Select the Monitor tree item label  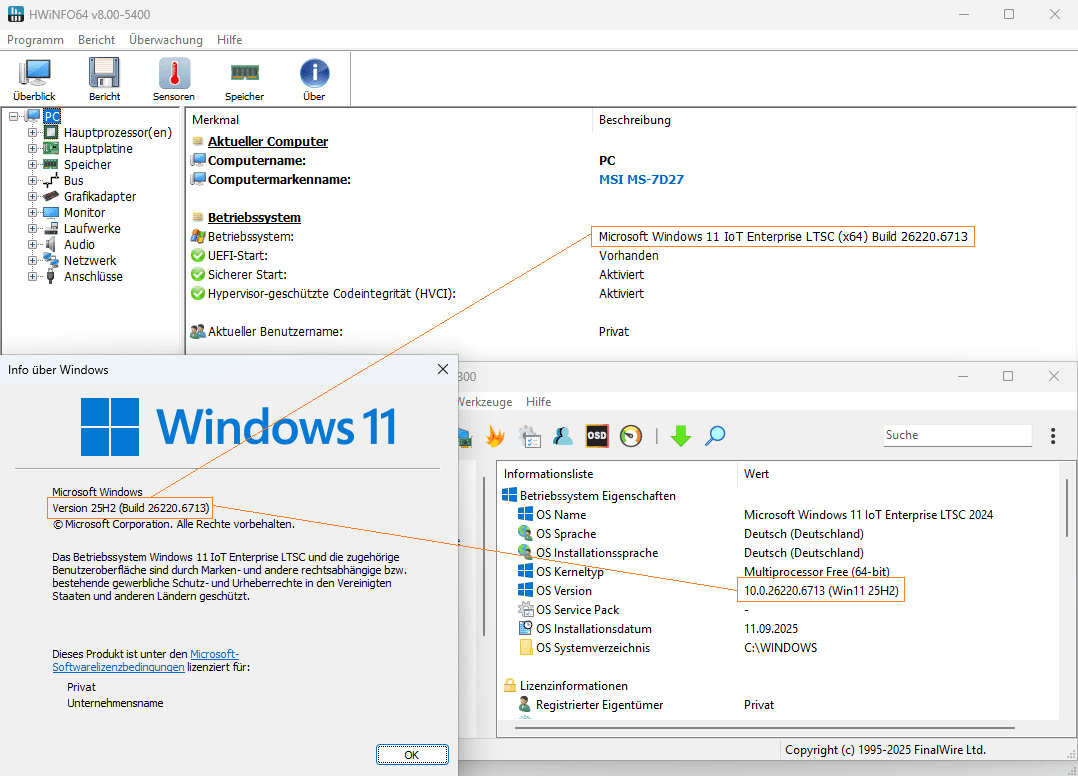coord(85,212)
